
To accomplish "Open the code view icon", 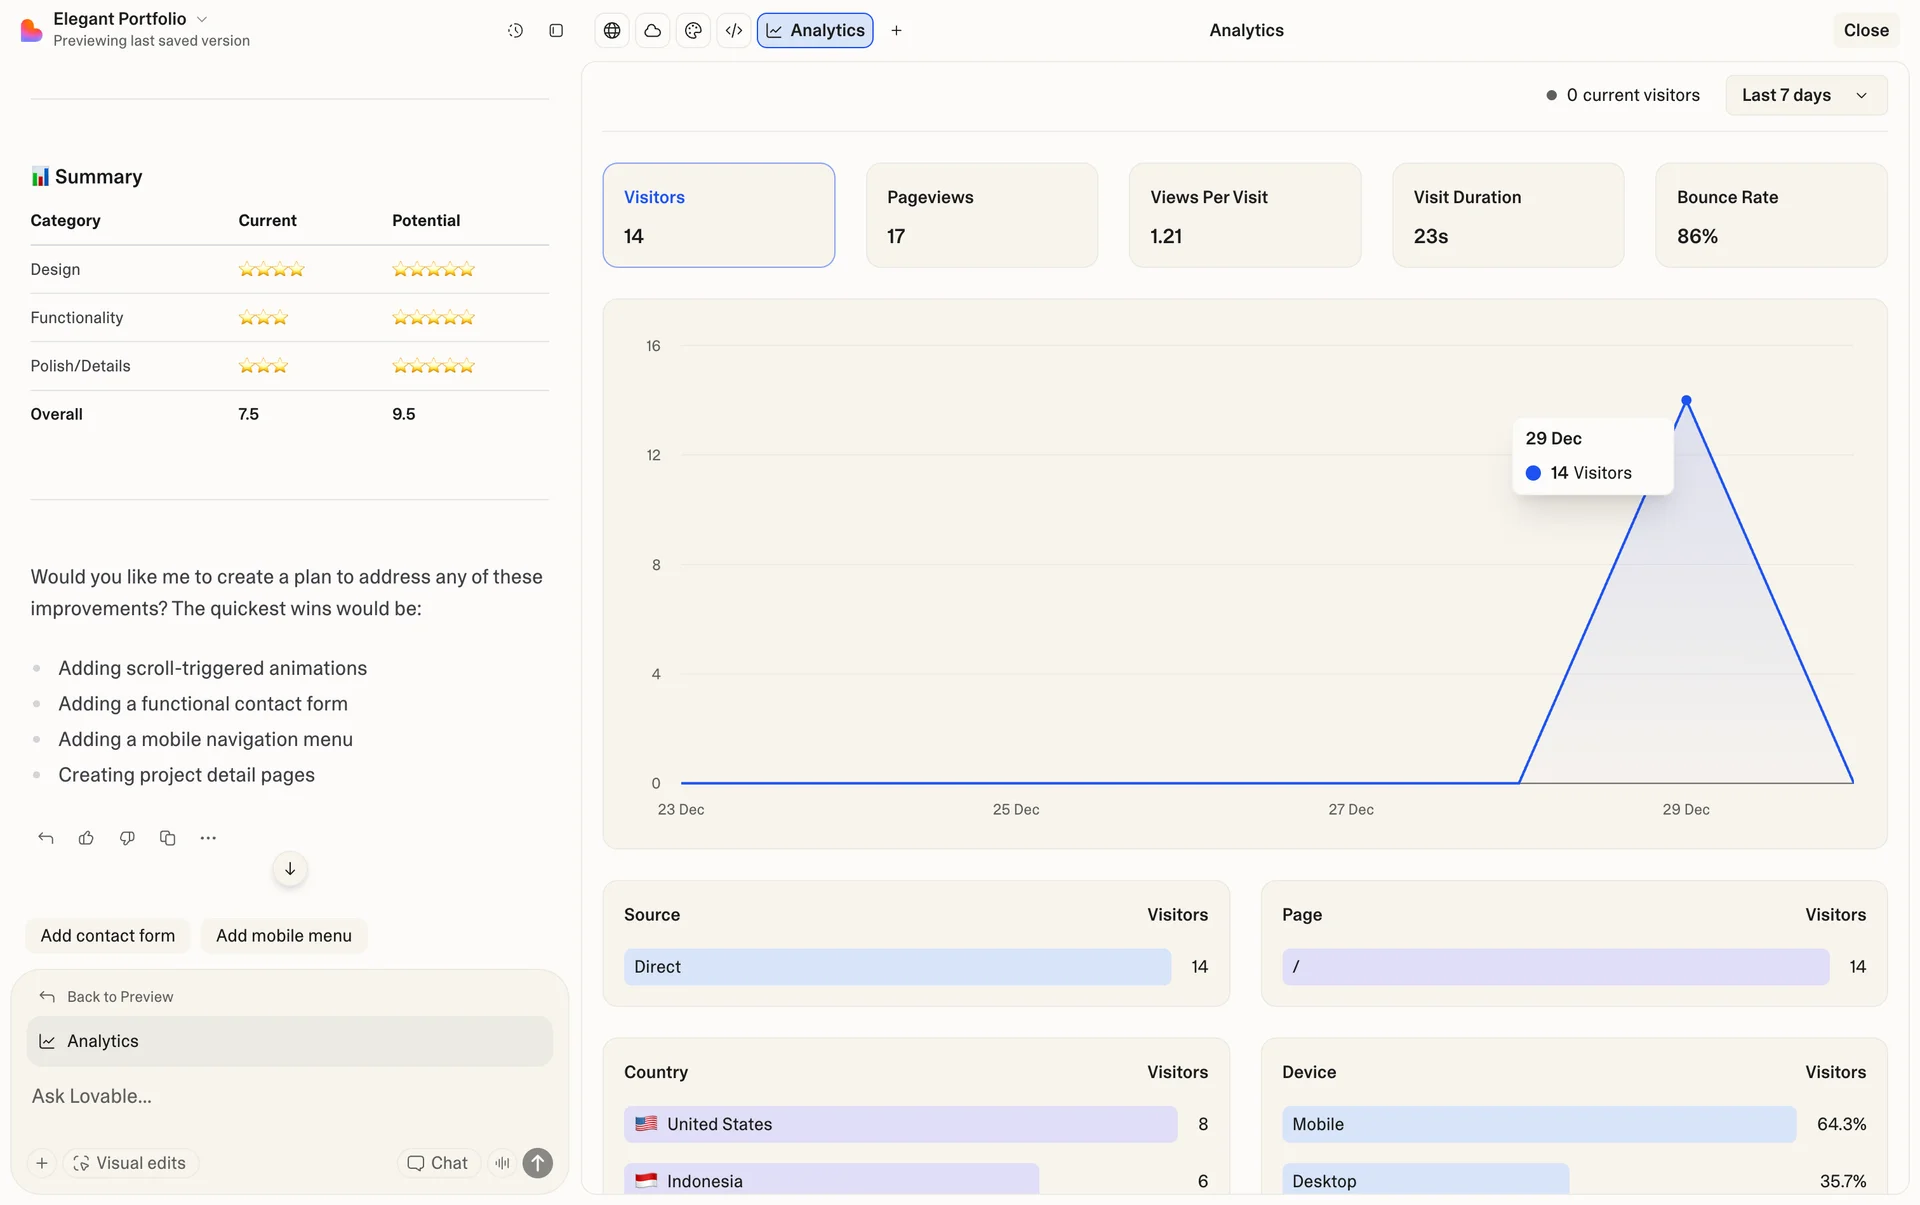I will point(734,31).
